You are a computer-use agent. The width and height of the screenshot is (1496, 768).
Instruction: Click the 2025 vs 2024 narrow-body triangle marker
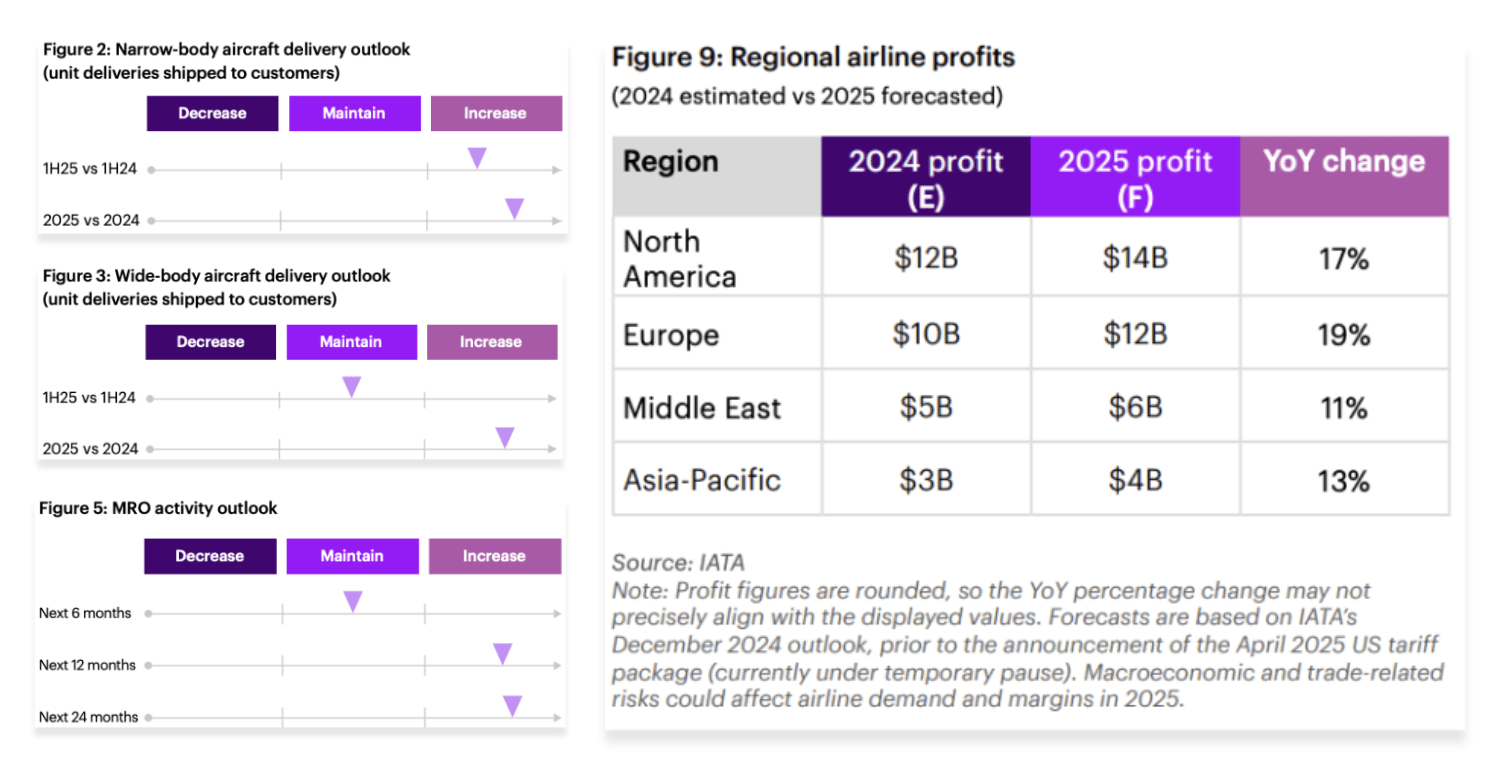tap(514, 209)
